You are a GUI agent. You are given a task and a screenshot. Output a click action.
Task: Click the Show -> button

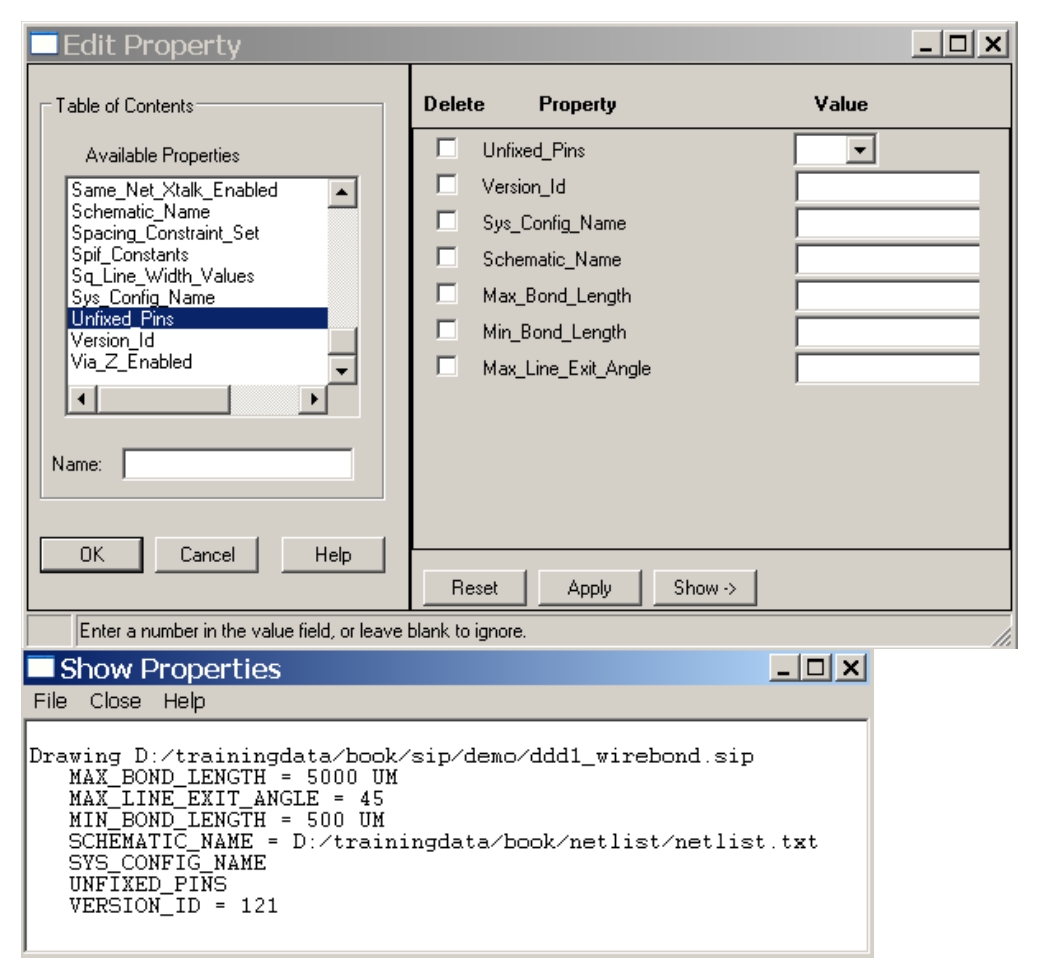tap(702, 588)
